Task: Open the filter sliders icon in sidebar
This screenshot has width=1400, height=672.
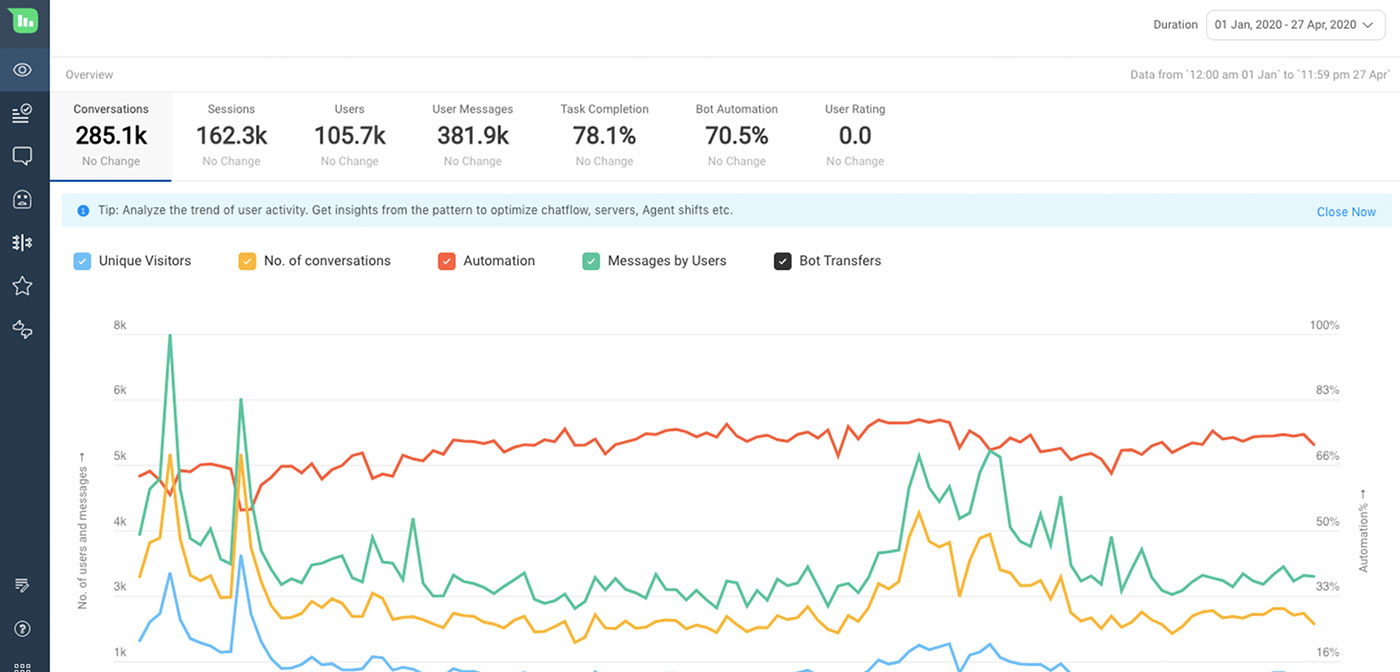Action: tap(22, 241)
